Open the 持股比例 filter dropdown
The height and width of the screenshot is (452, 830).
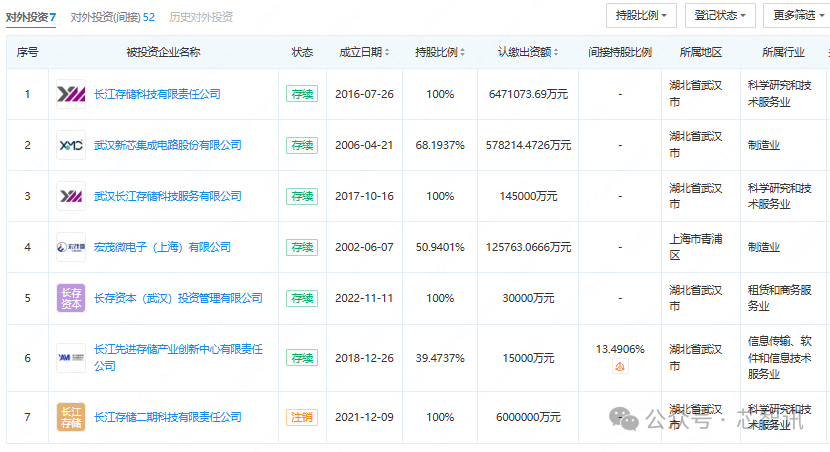point(641,15)
